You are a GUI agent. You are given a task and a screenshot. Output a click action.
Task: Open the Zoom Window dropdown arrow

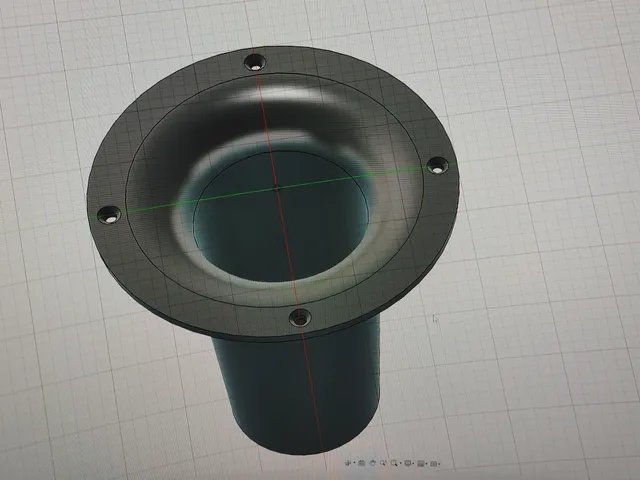tap(401, 463)
